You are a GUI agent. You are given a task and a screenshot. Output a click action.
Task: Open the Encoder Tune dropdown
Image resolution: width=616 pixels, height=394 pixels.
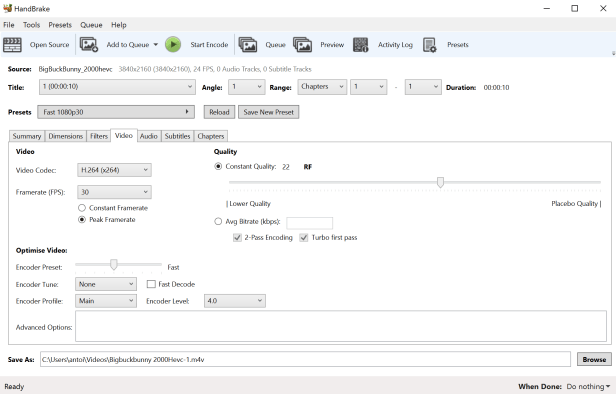pyautogui.click(x=106, y=284)
